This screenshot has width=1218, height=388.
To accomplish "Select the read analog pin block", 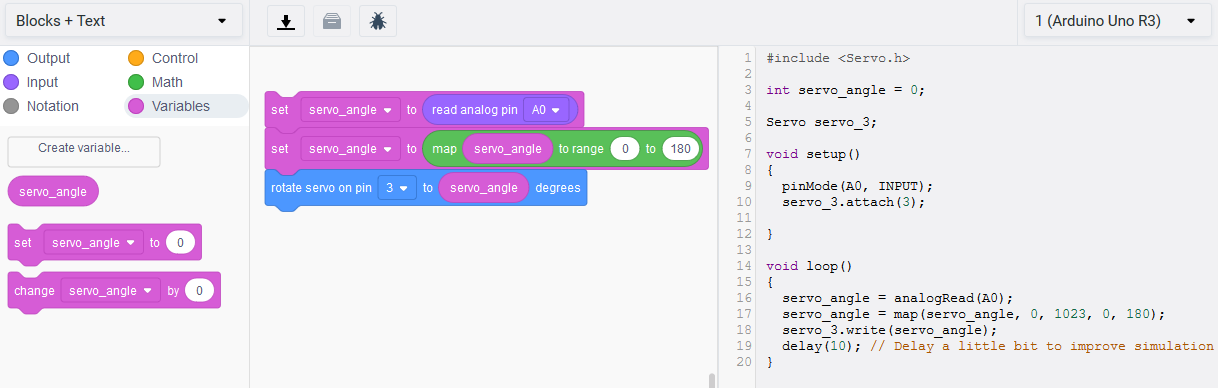I will tap(474, 109).
